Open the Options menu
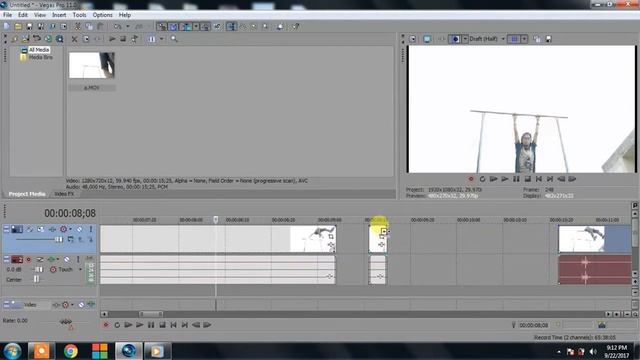The width and height of the screenshot is (640, 360). coord(102,15)
